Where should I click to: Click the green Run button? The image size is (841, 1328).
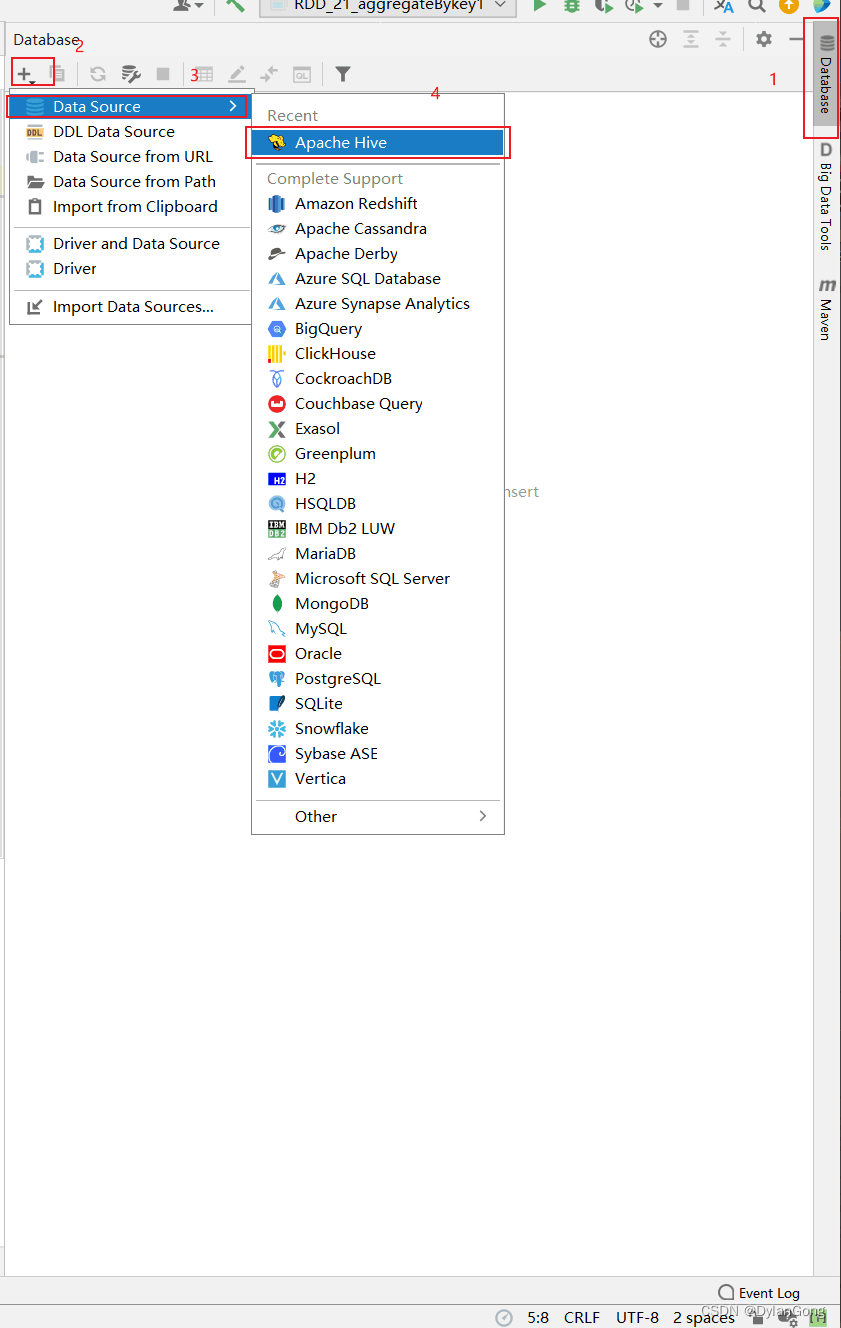[540, 5]
